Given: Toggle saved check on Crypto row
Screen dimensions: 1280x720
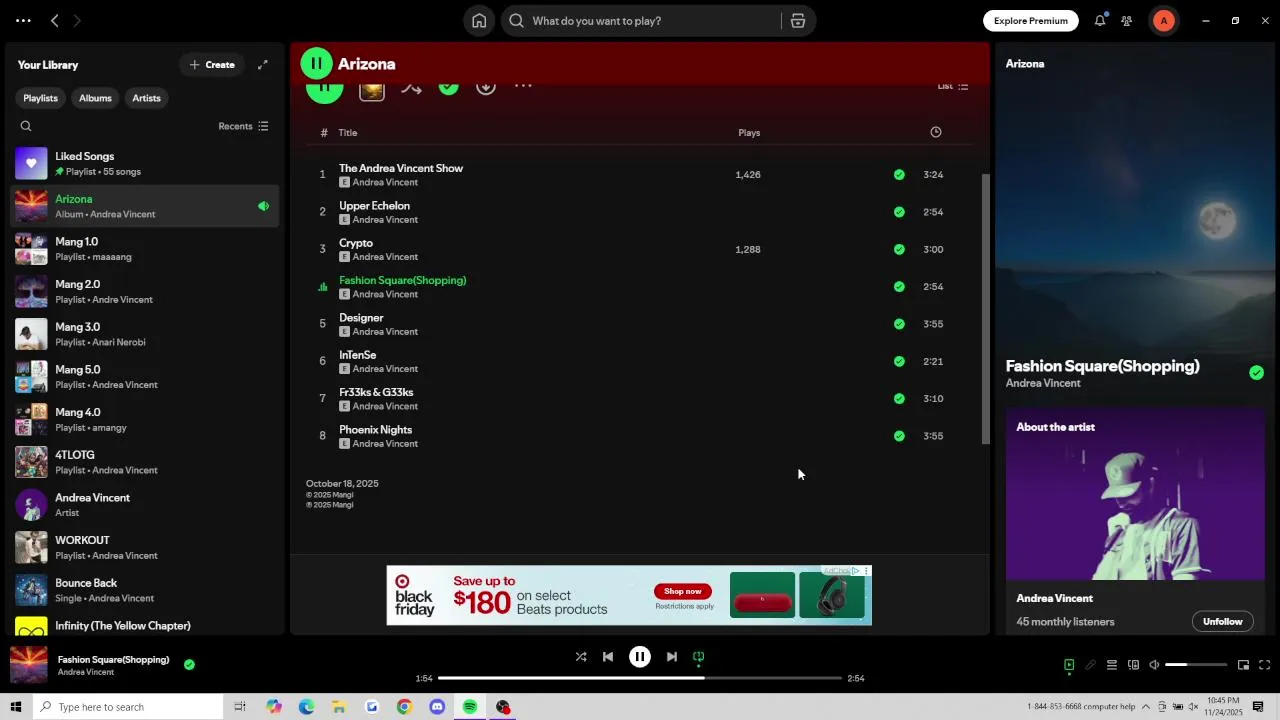Looking at the screenshot, I should (899, 250).
